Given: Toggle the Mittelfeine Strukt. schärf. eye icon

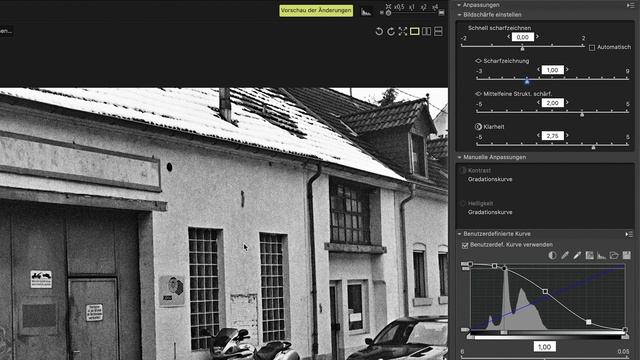Looking at the screenshot, I should (x=478, y=94).
